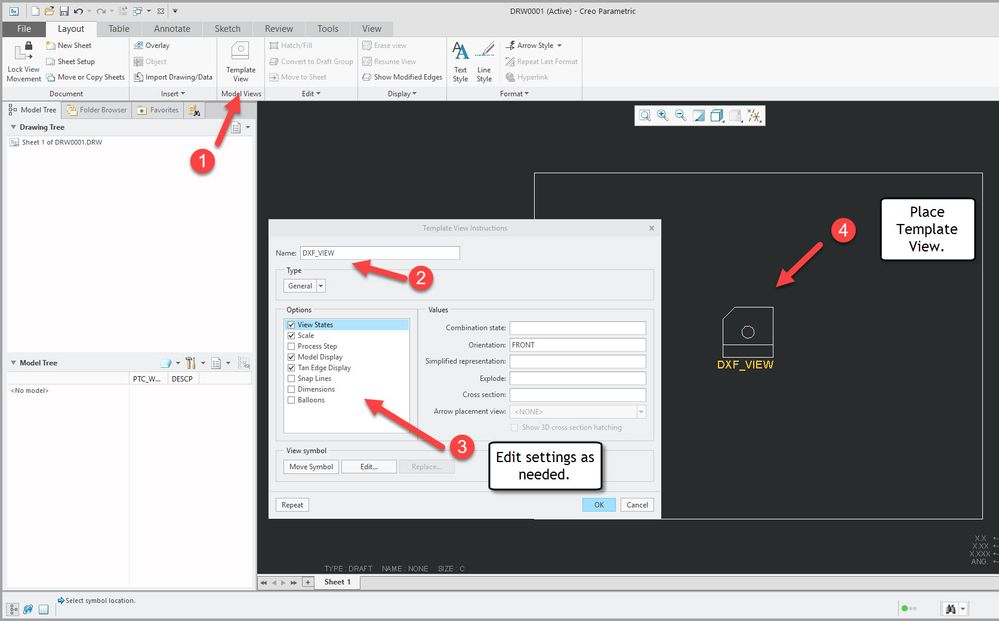Click the Zoom Out magnifier icon
This screenshot has width=999, height=621.
(680, 115)
